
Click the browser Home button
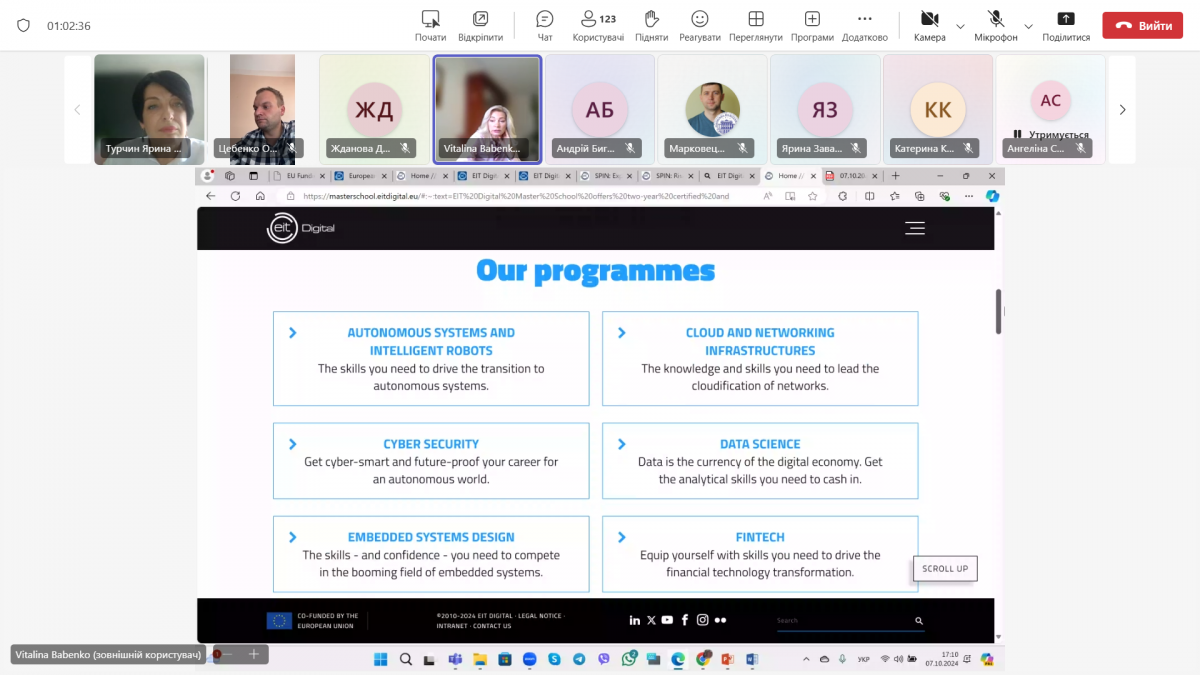coord(260,196)
